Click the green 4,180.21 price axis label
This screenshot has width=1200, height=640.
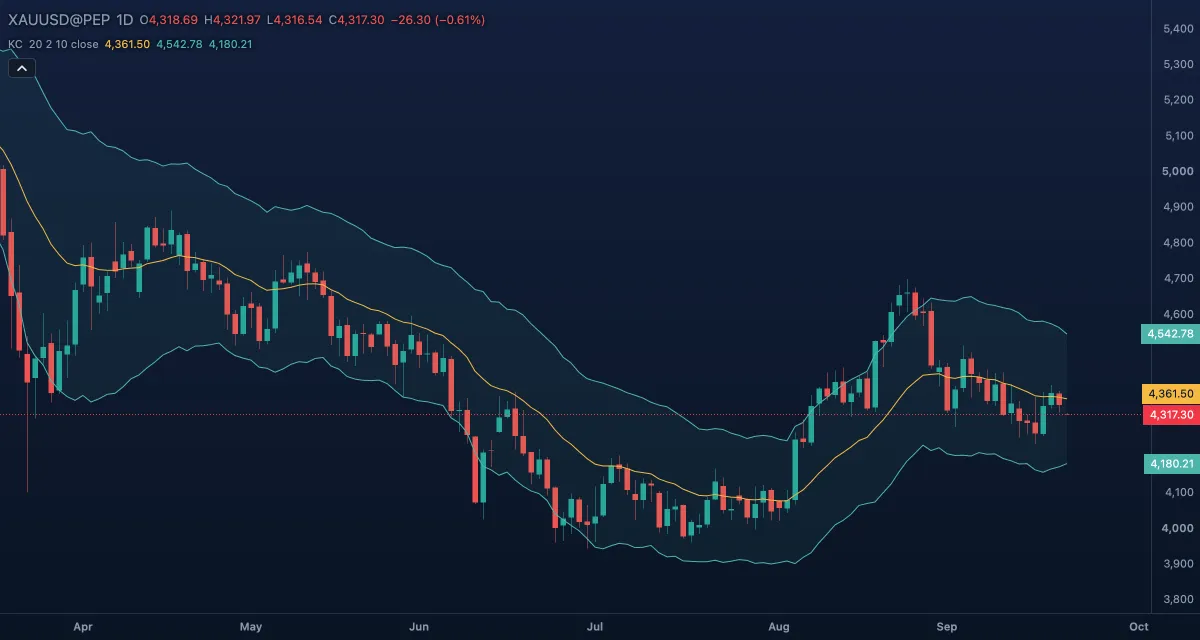pyautogui.click(x=1170, y=463)
